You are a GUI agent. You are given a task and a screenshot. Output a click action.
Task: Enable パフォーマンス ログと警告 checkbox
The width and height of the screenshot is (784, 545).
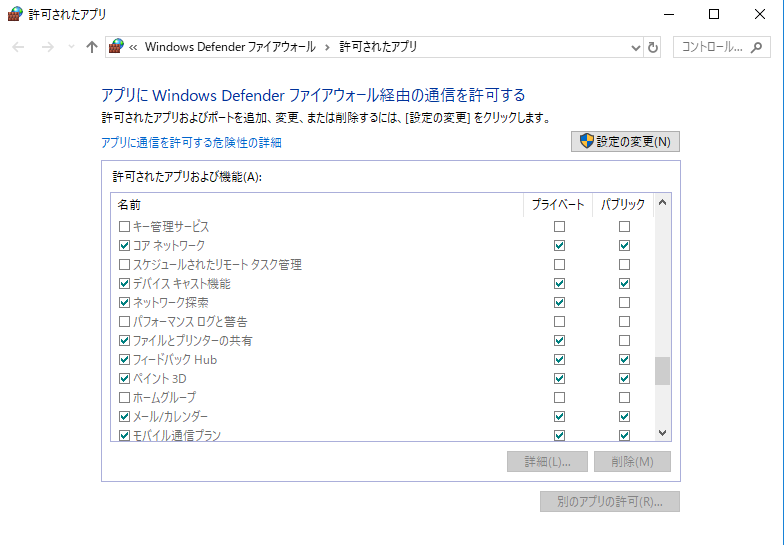tap(124, 322)
